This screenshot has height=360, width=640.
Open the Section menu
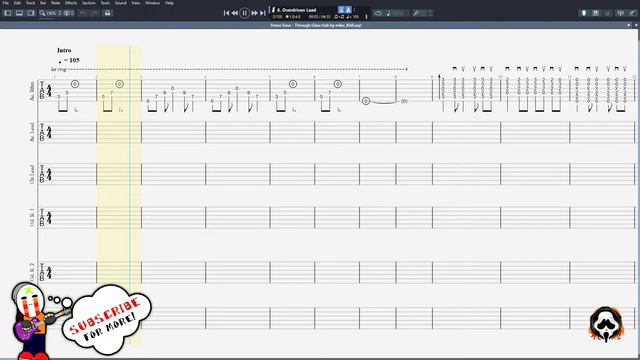point(89,3)
